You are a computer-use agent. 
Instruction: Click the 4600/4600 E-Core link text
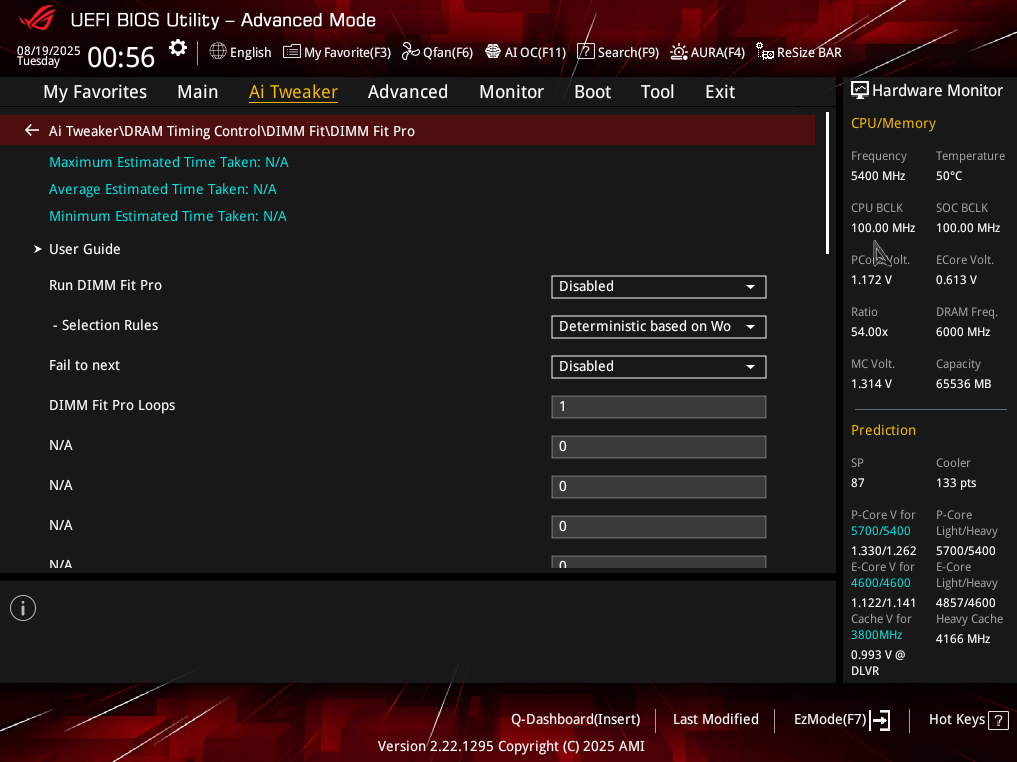pyautogui.click(x=881, y=583)
